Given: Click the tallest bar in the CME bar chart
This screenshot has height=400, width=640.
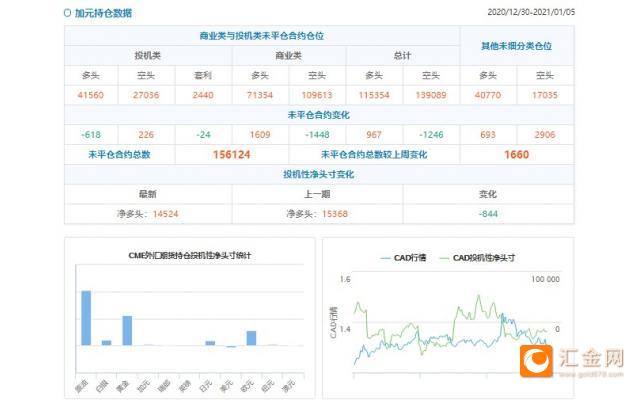Looking at the screenshot, I should [x=86, y=318].
